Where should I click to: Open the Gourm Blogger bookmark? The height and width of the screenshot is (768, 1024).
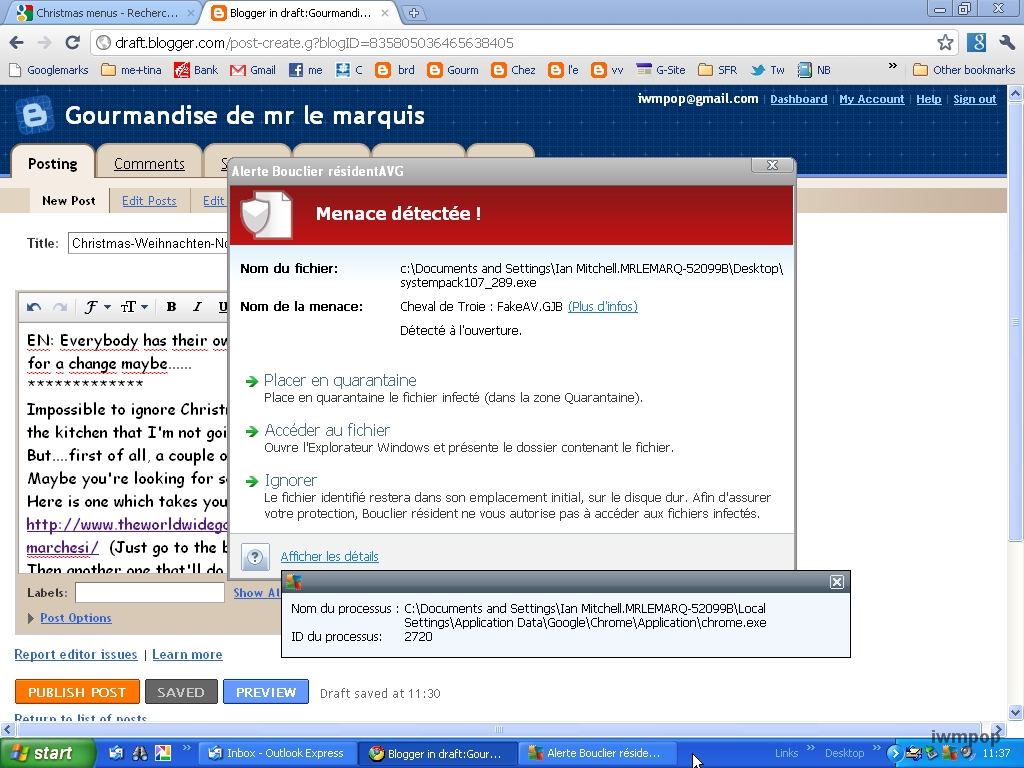[453, 70]
